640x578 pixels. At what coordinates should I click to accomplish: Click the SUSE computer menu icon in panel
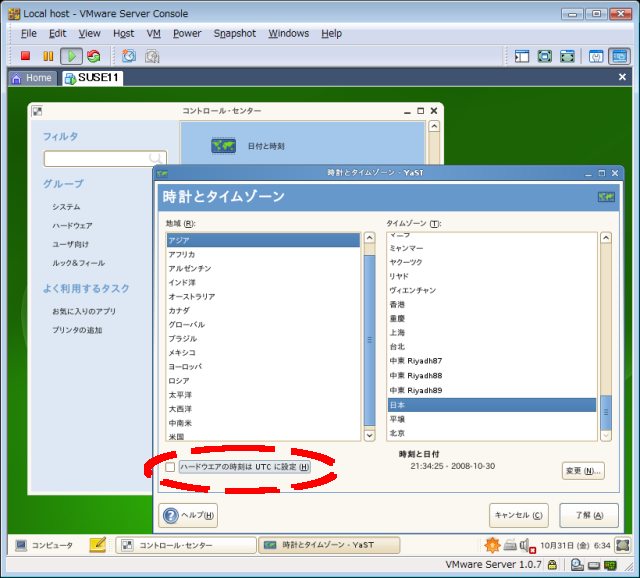coord(20,545)
